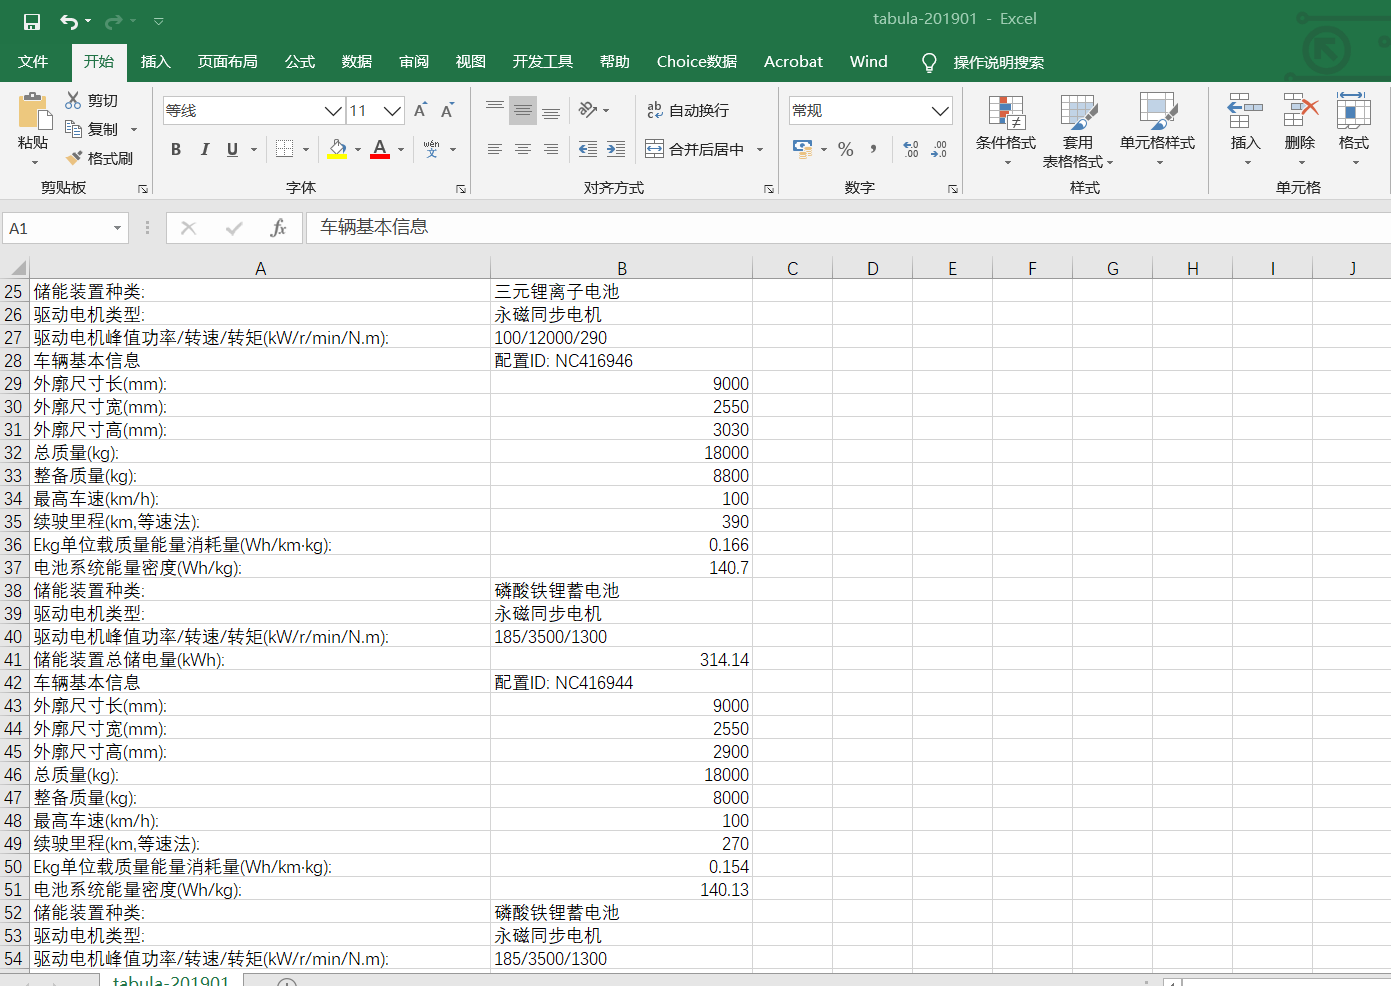
Task: Click the formula bar text 车辆基本信息
Action: (x=374, y=228)
